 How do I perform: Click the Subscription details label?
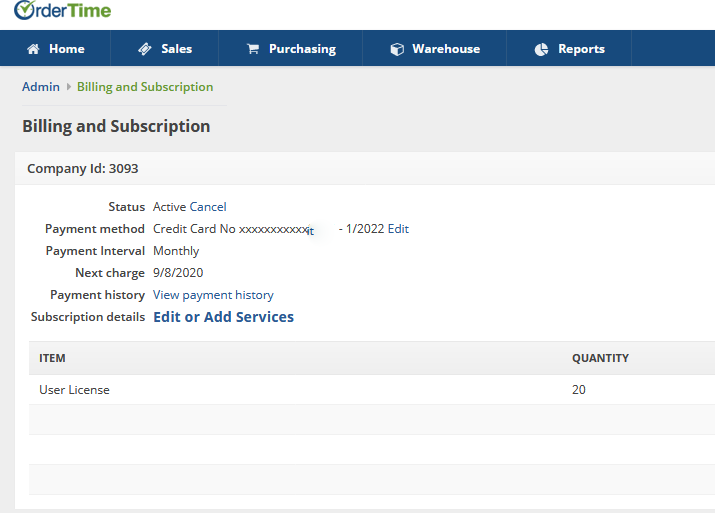tap(88, 317)
